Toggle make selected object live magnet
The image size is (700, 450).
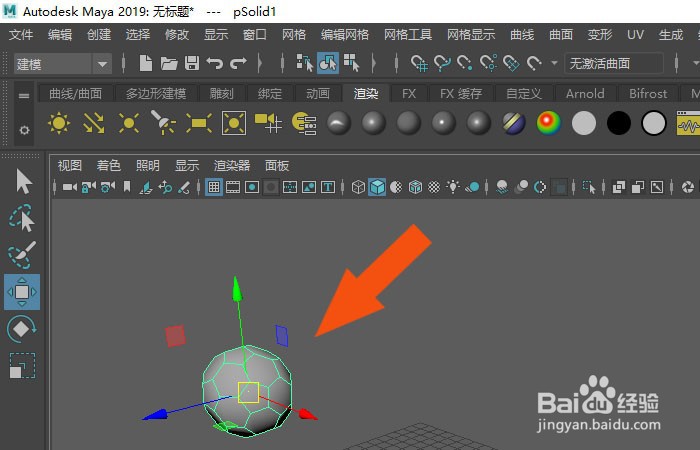(x=534, y=63)
